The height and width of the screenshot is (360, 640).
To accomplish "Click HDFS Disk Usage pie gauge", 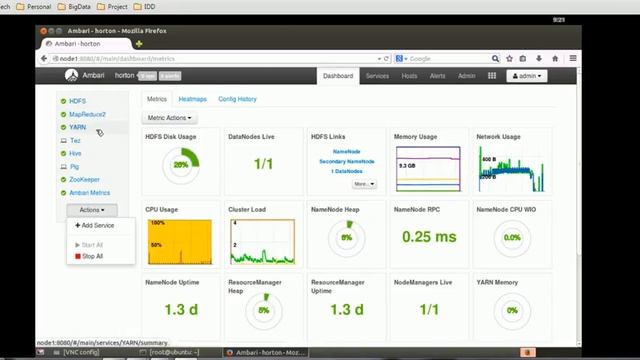I will pos(181,165).
